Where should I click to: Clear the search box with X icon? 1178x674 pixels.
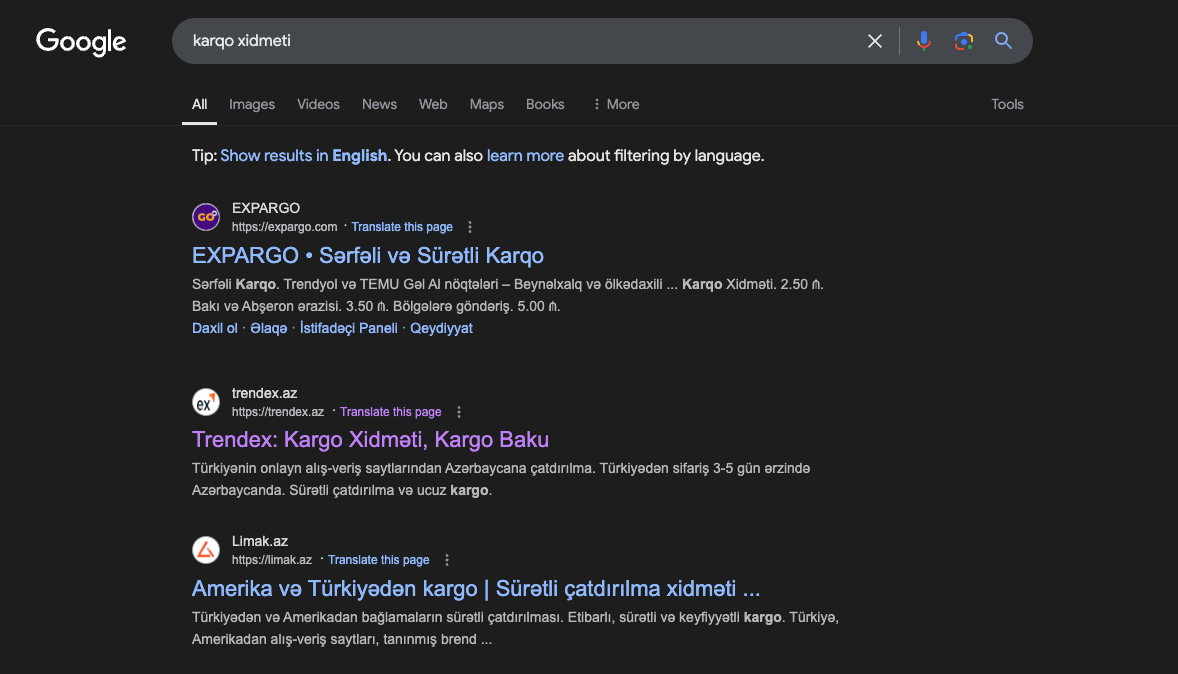click(x=874, y=41)
